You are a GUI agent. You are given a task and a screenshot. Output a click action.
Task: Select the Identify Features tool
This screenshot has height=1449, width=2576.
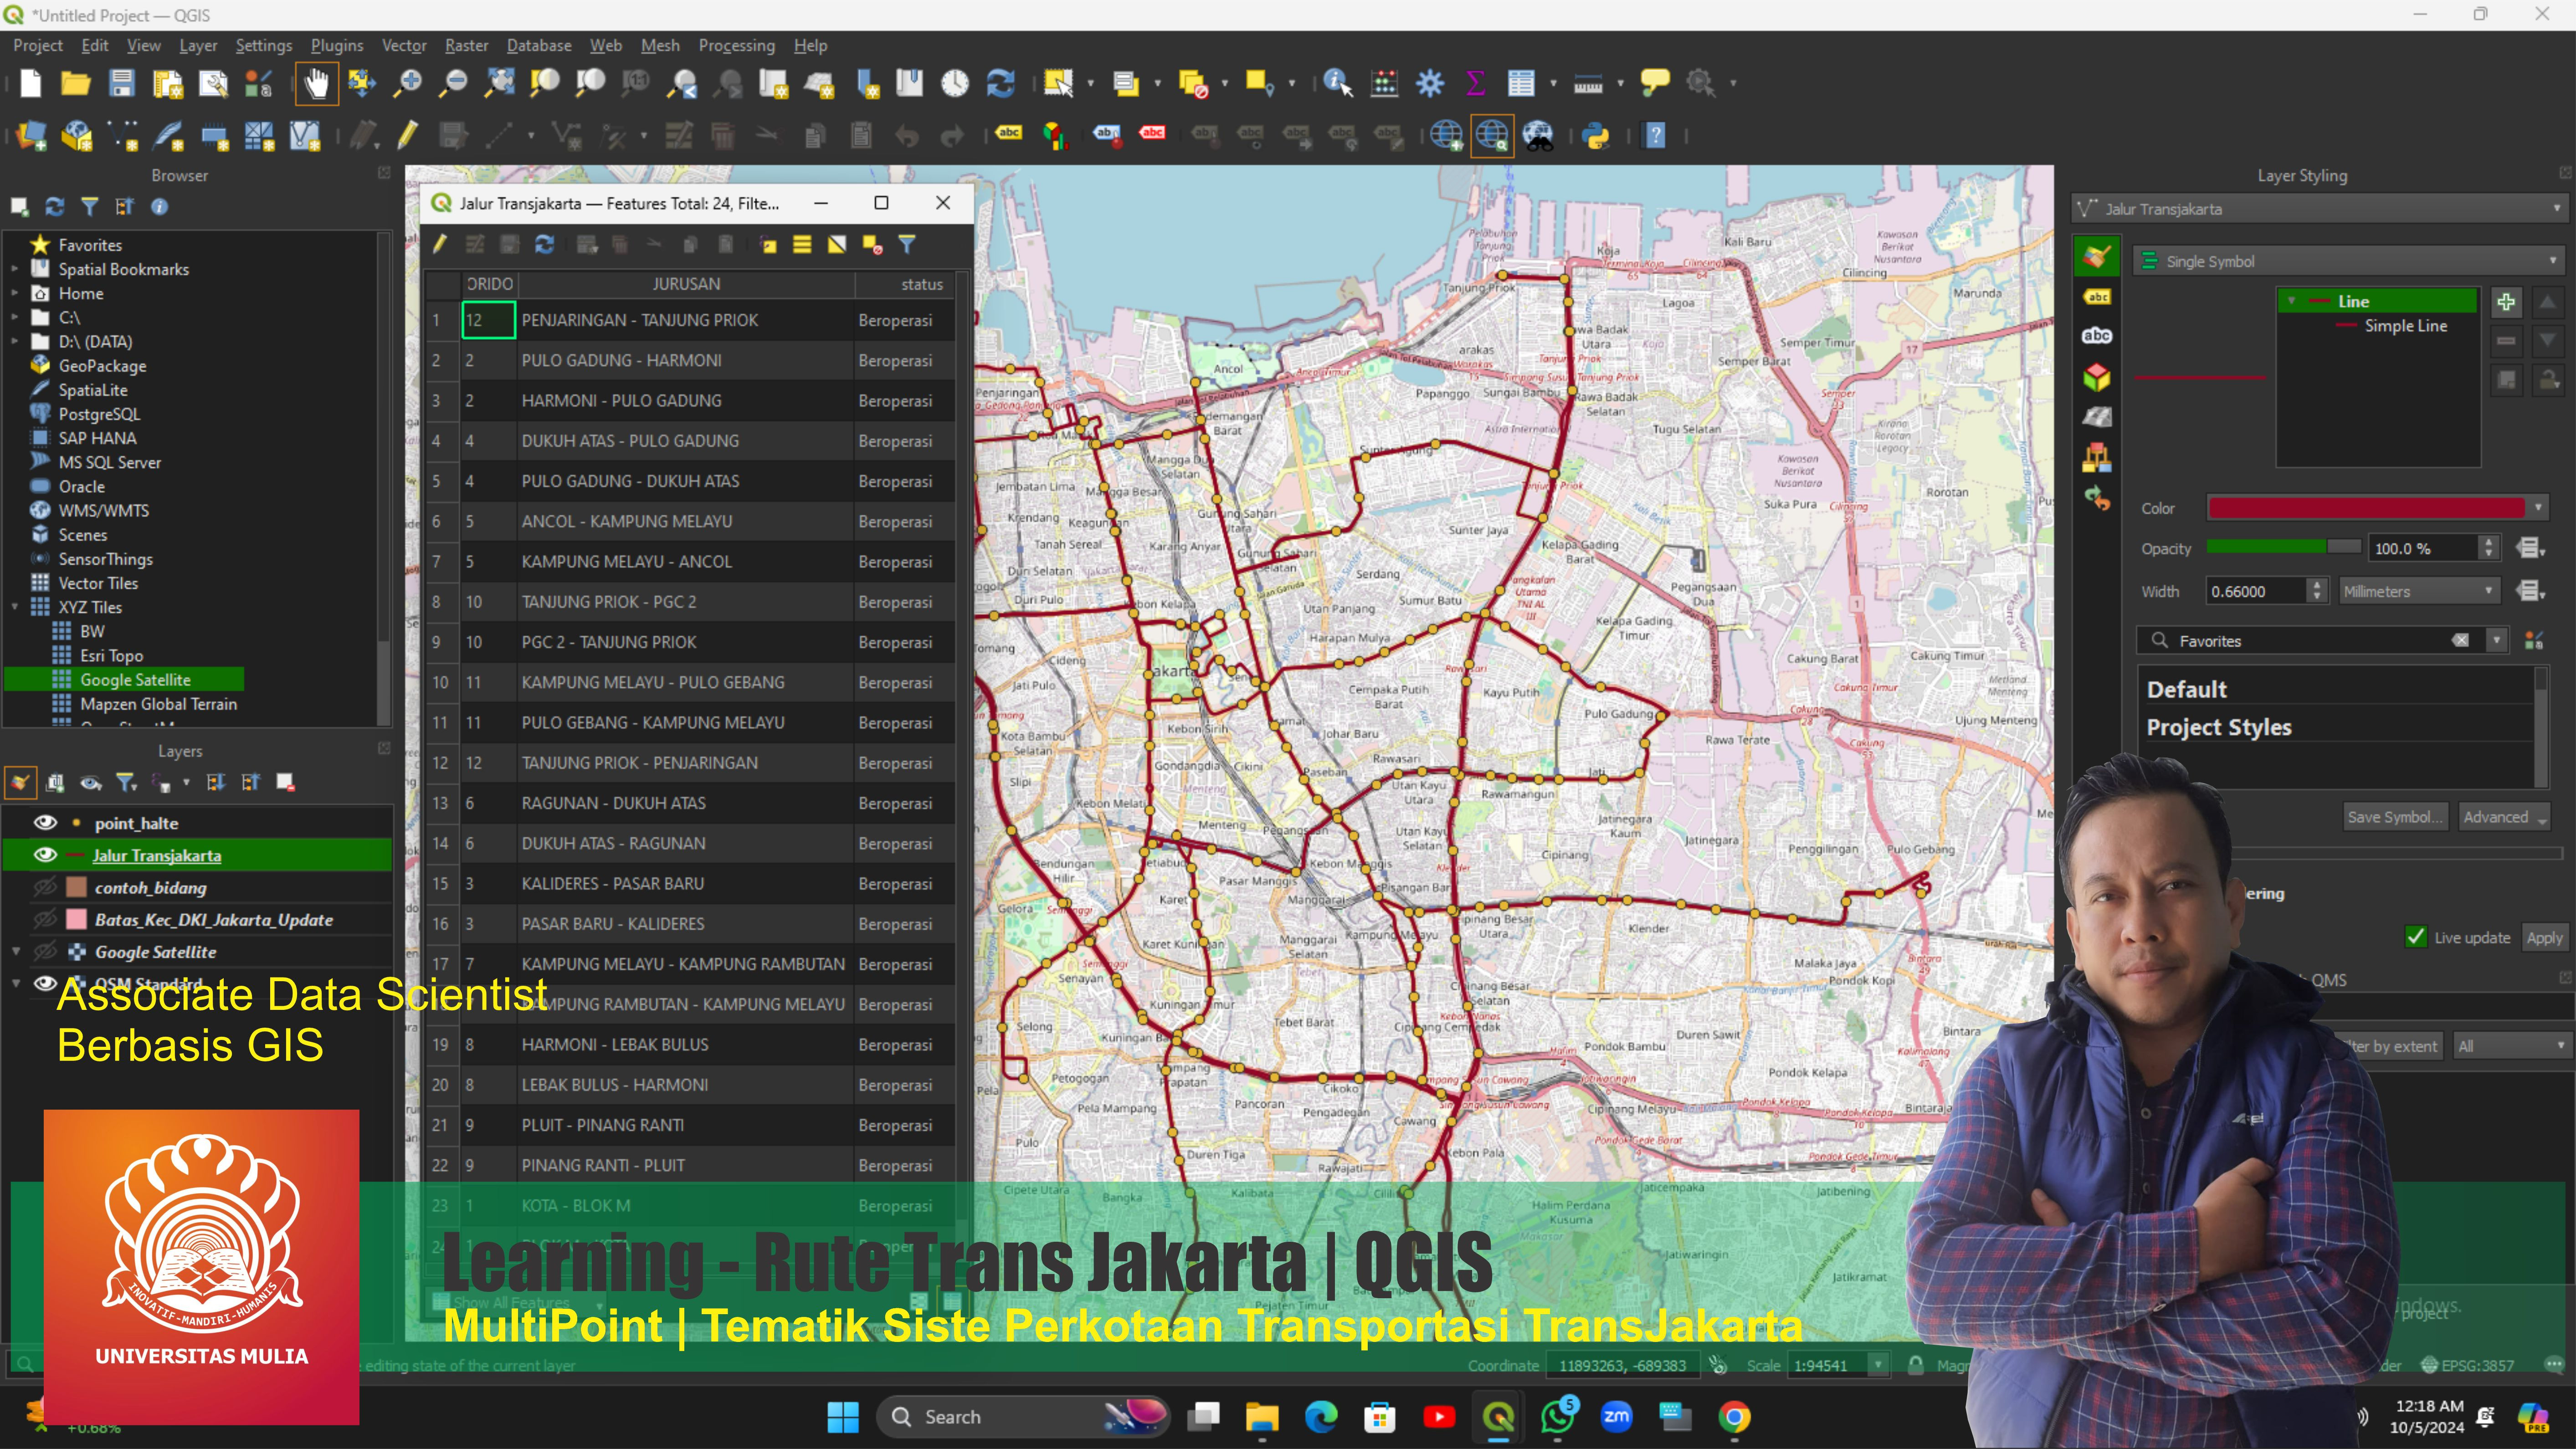1337,84
